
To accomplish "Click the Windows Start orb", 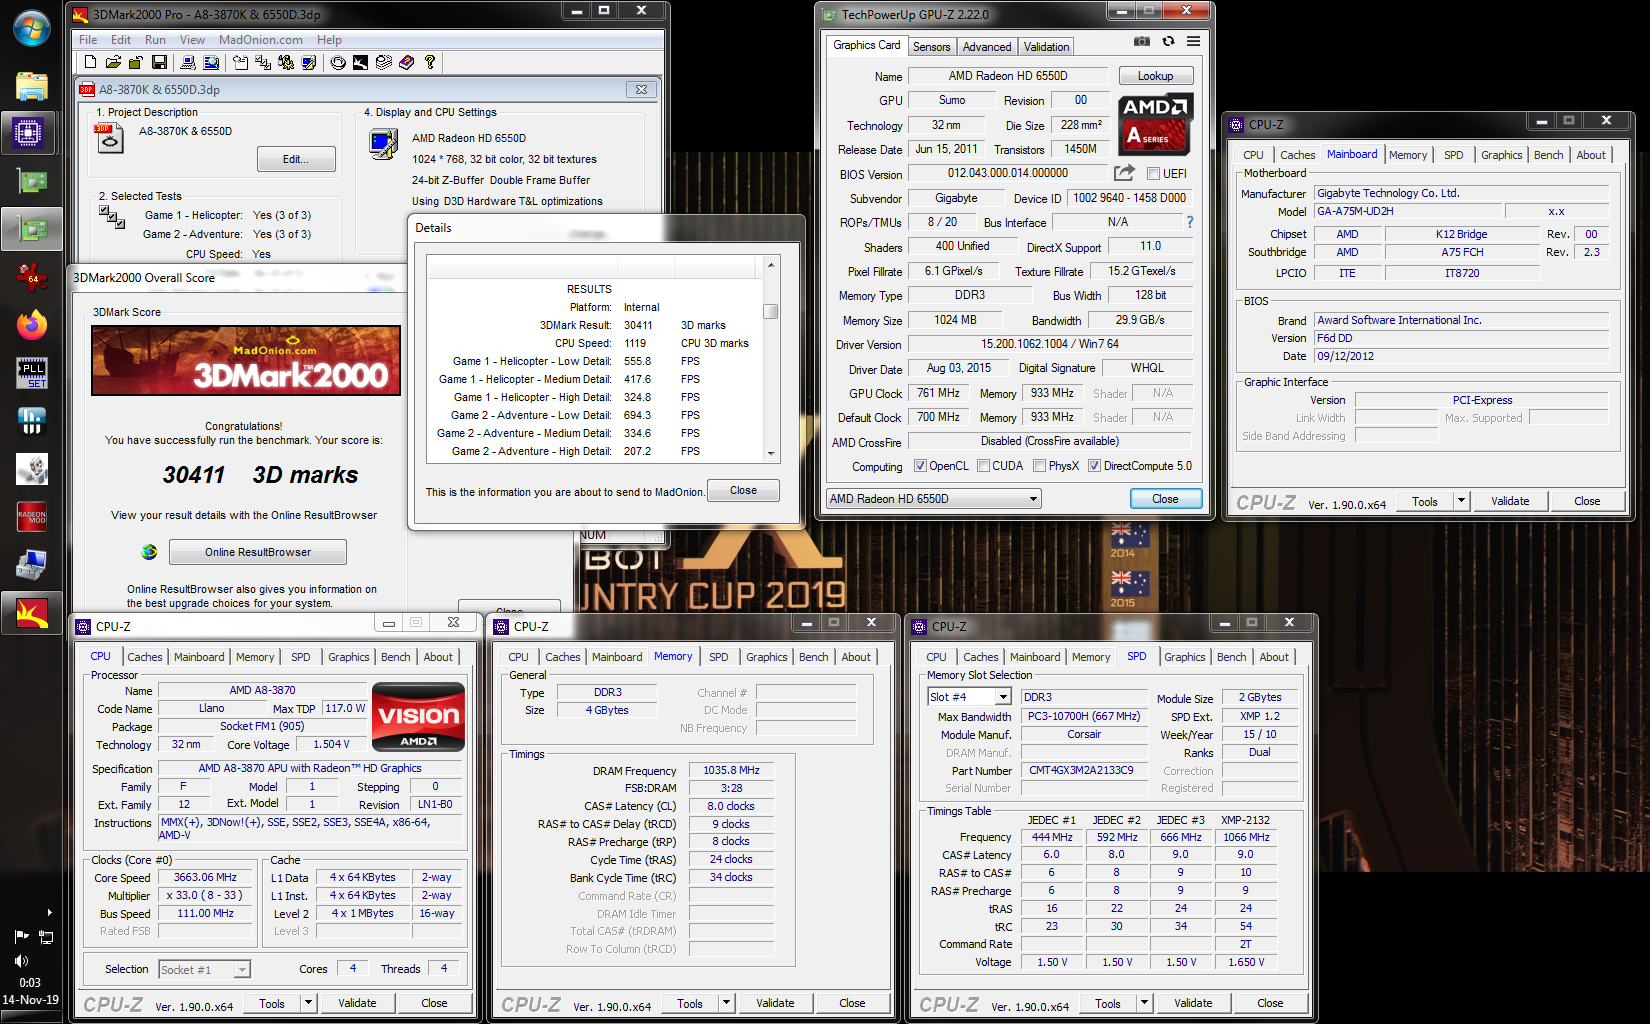I will point(31,28).
